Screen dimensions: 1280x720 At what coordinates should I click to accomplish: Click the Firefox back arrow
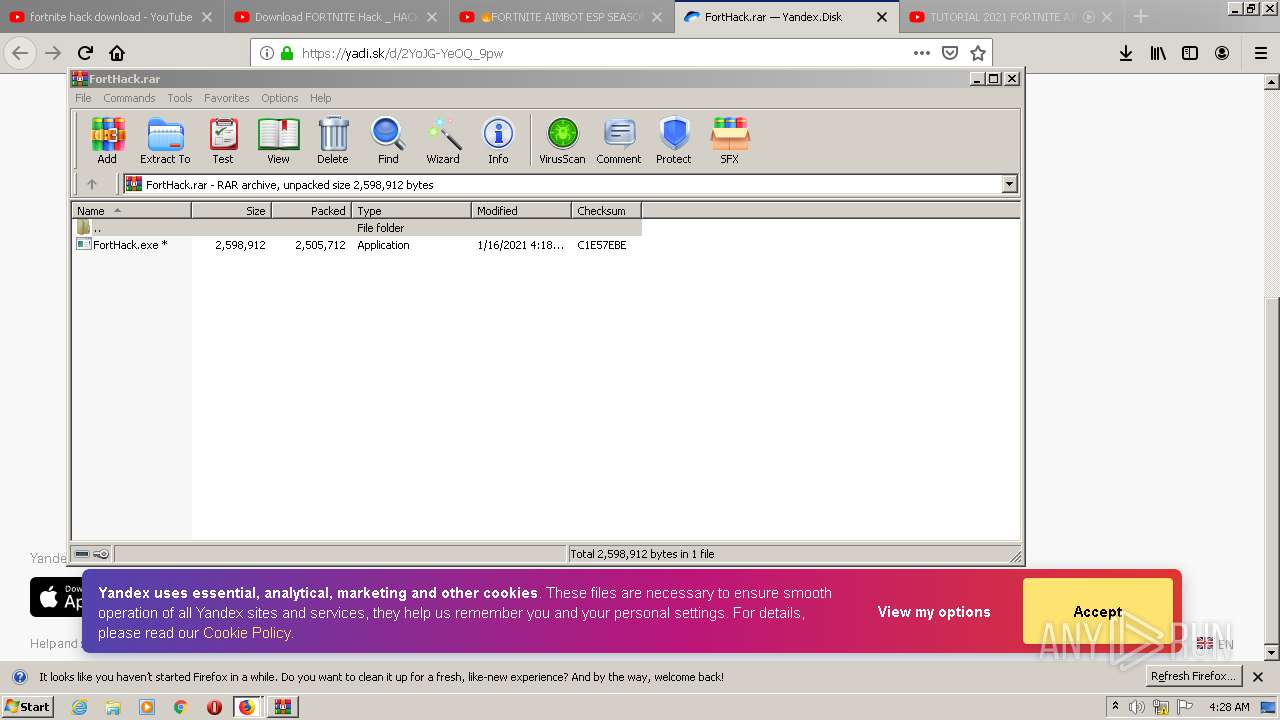click(x=20, y=53)
